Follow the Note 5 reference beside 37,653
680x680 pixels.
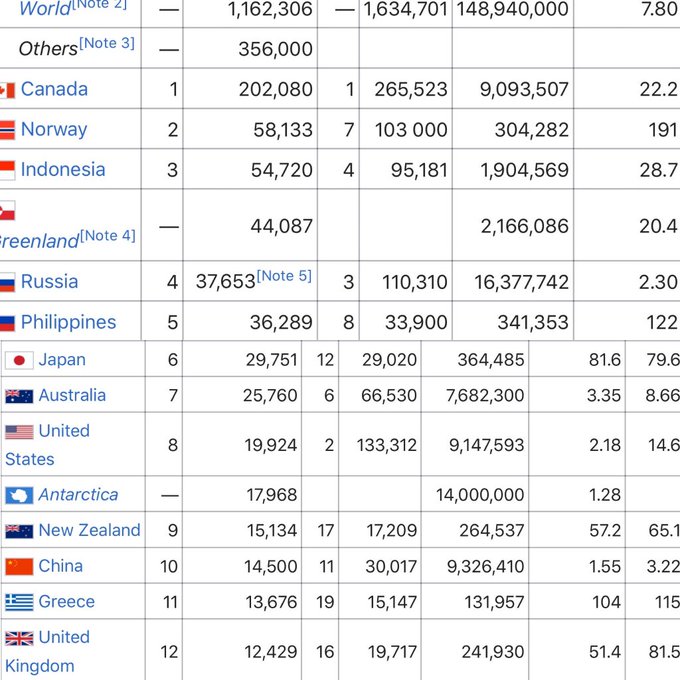284,276
